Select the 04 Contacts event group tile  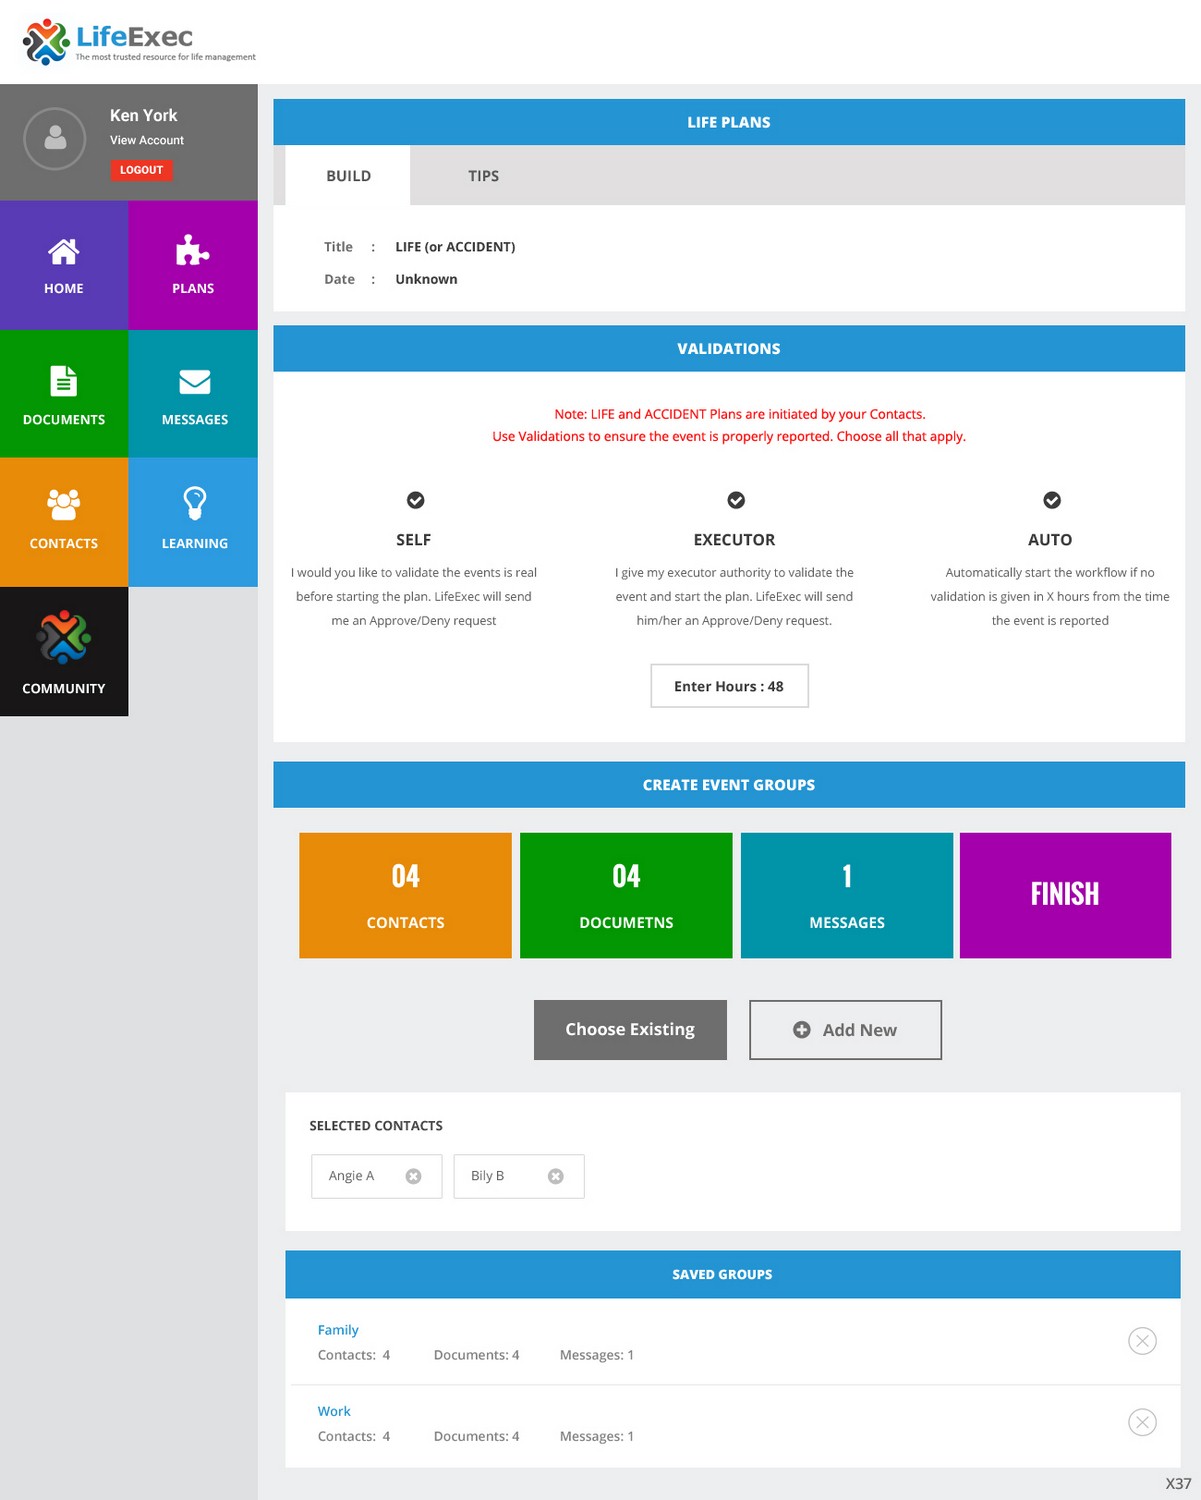(405, 895)
